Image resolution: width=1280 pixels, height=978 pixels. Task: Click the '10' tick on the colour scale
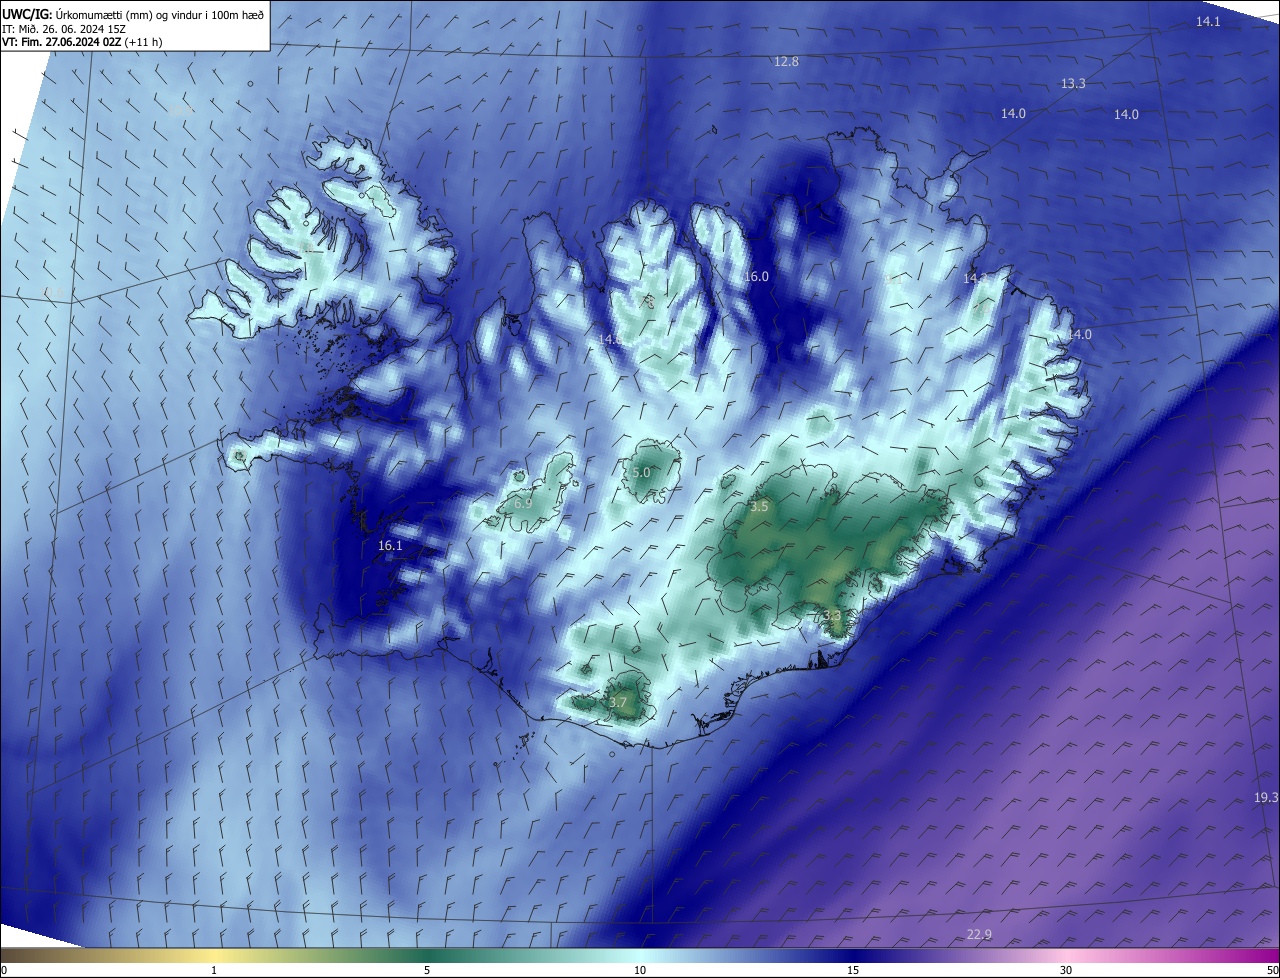(x=640, y=970)
